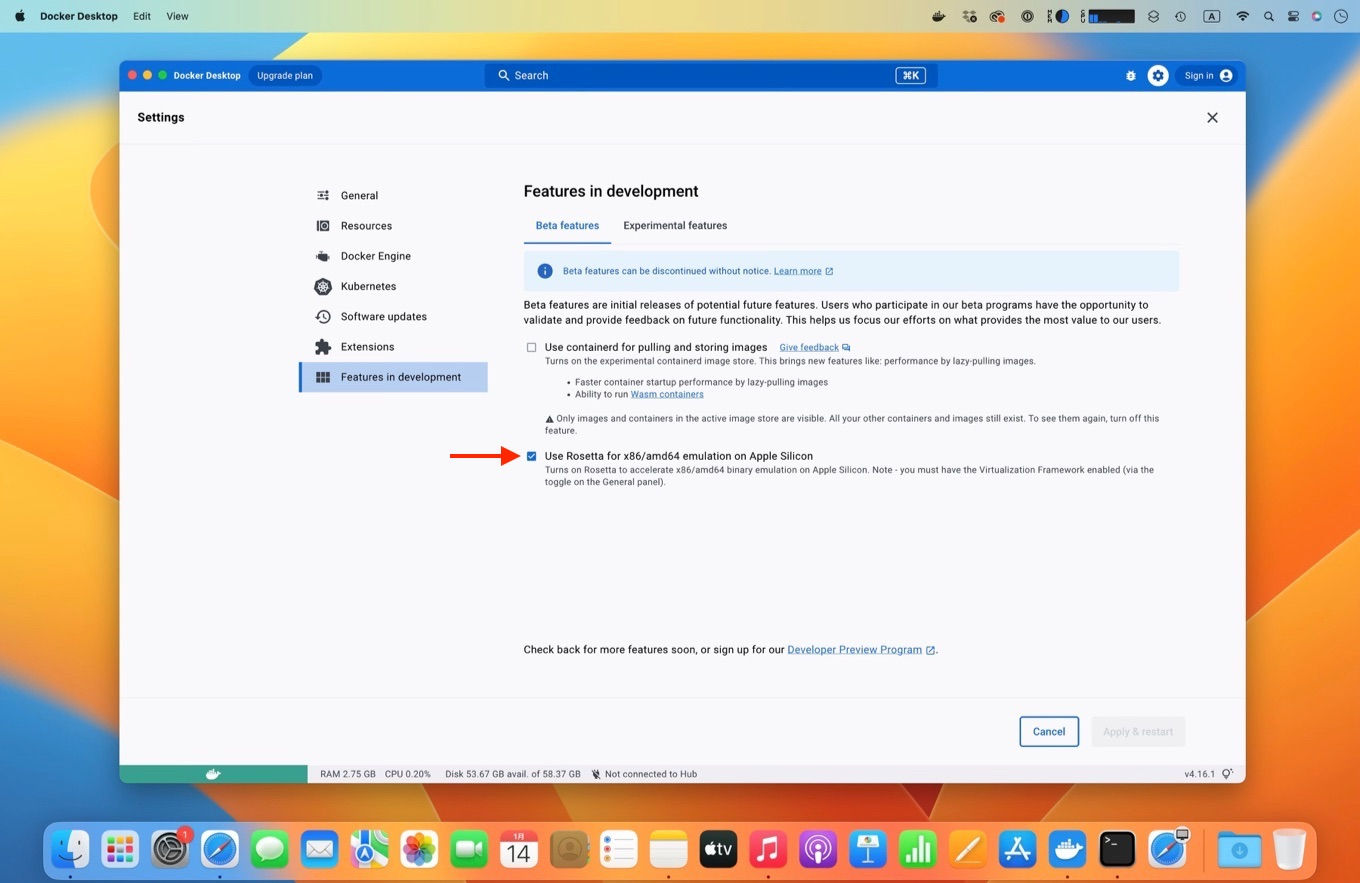Open the Apple menu

click(19, 16)
